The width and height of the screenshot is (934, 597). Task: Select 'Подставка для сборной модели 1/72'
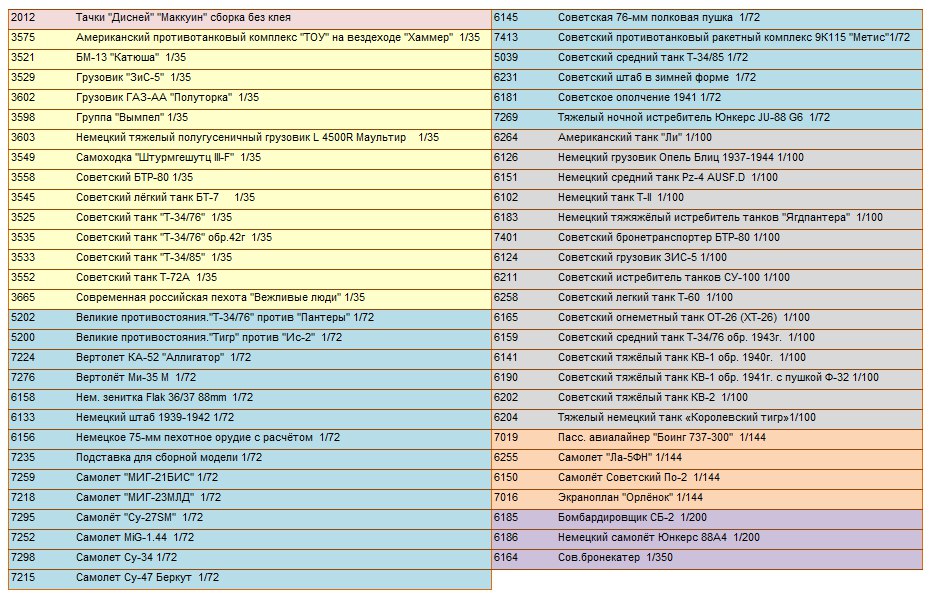tap(168, 457)
